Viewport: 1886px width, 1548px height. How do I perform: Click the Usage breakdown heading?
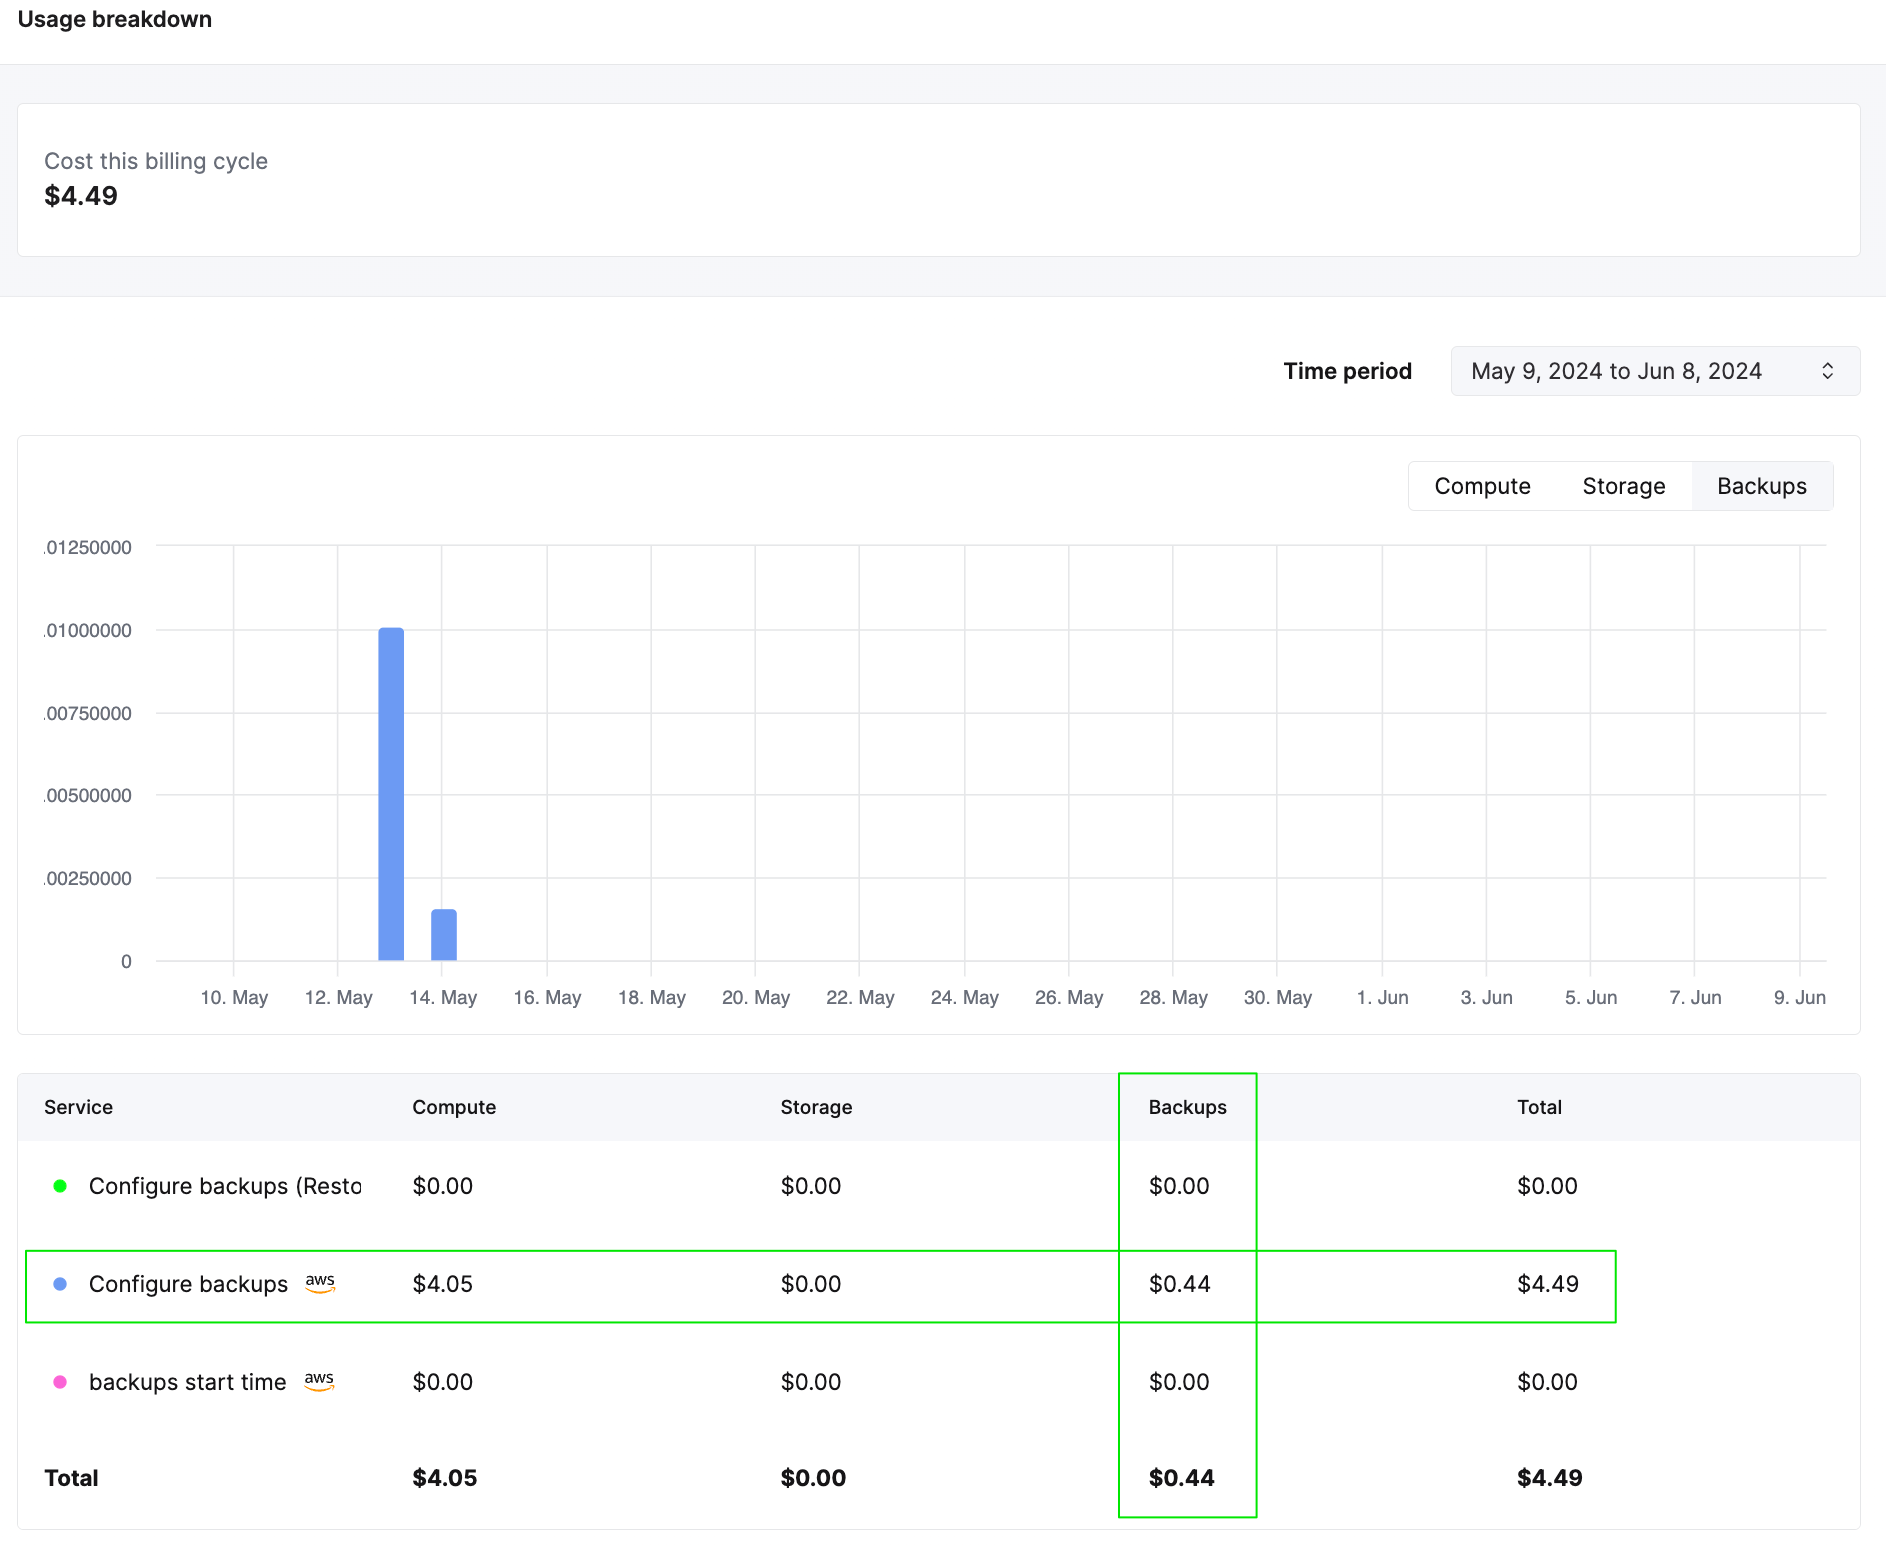click(x=116, y=19)
